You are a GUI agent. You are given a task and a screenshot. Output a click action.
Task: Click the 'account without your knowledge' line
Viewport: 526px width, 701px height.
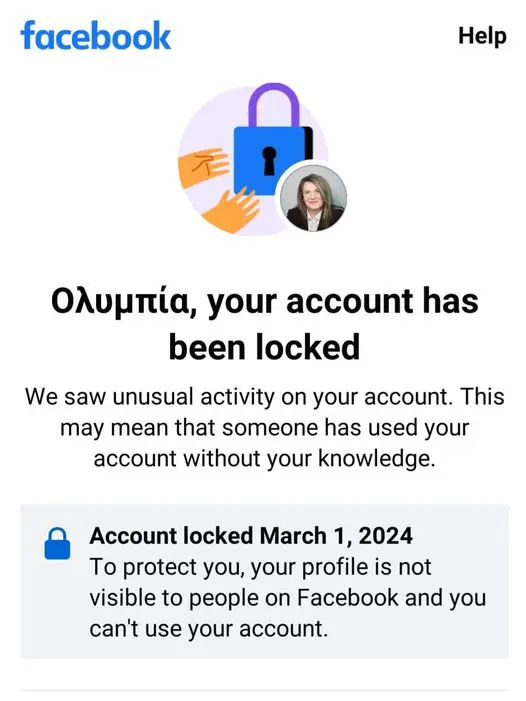click(x=264, y=459)
